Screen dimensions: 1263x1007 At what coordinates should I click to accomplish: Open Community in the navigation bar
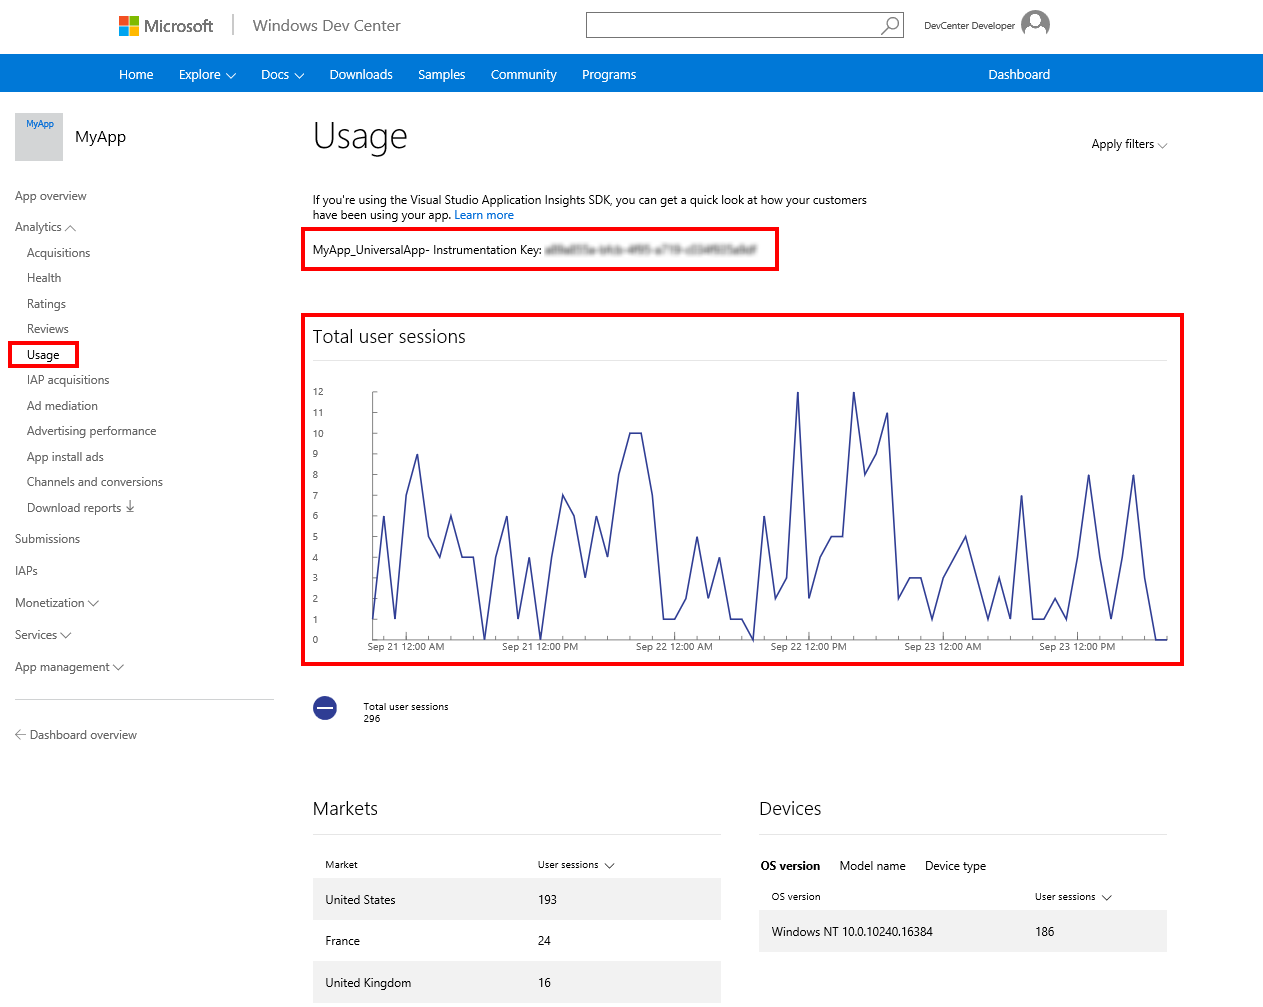pyautogui.click(x=523, y=75)
